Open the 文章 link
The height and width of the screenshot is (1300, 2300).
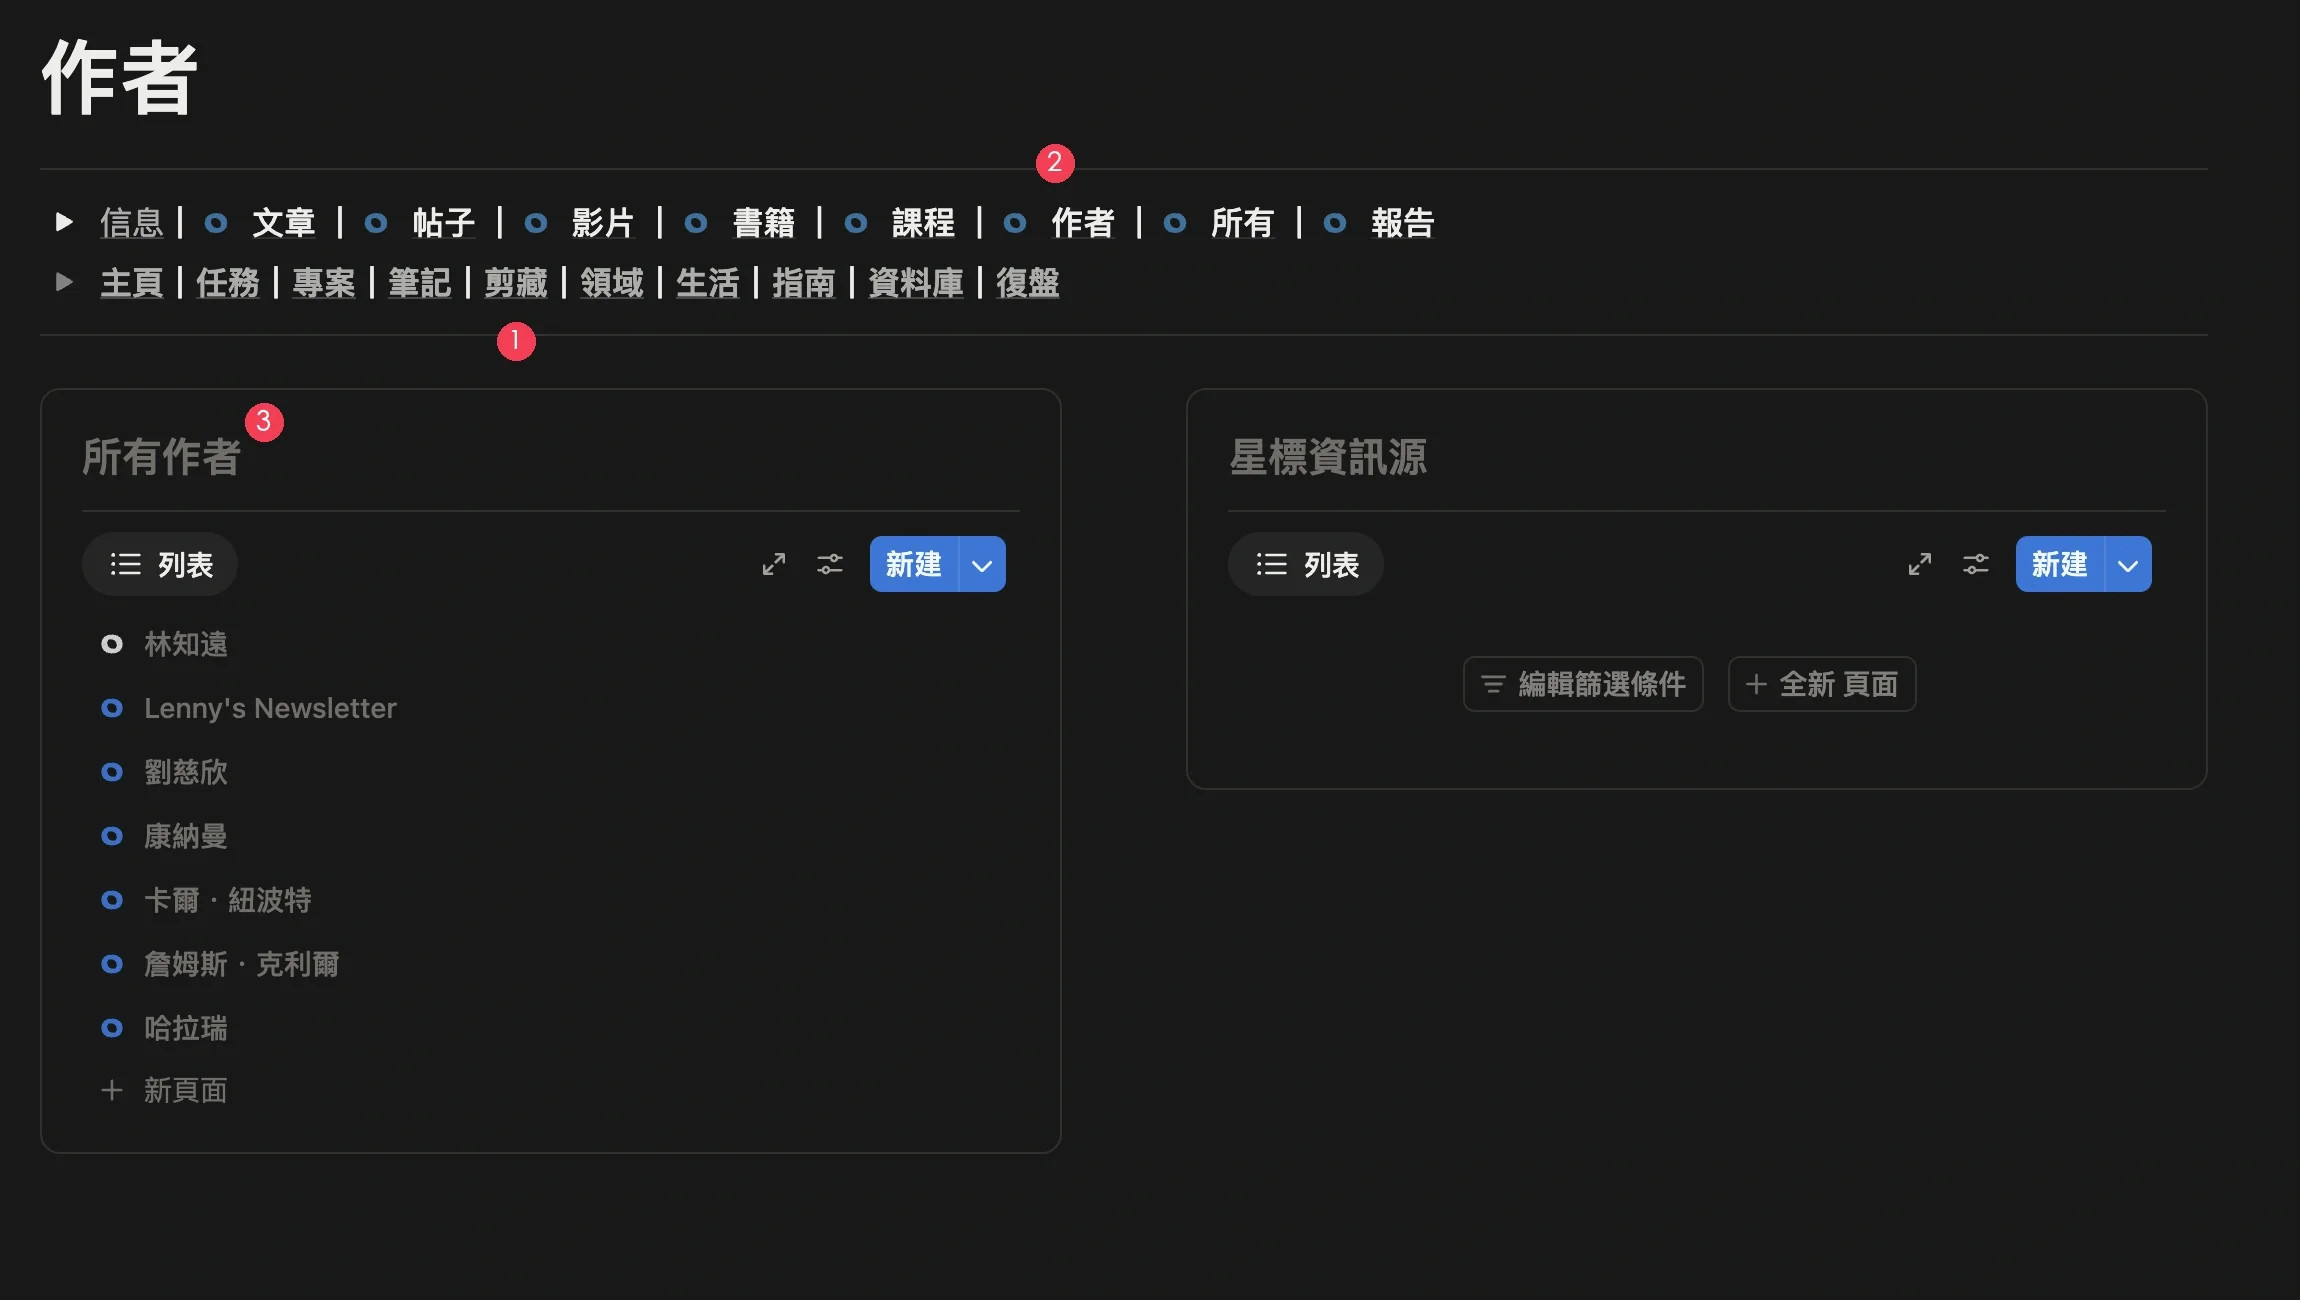(x=284, y=223)
